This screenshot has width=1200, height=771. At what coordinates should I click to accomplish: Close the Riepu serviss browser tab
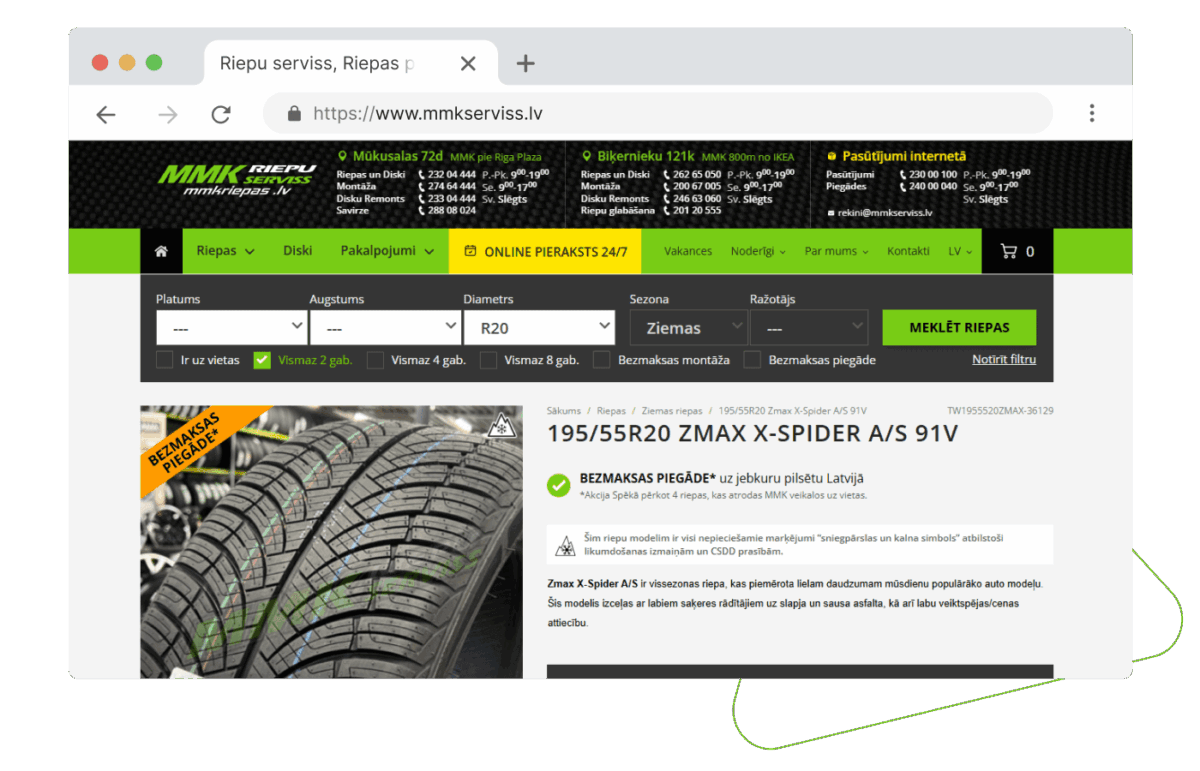point(468,64)
